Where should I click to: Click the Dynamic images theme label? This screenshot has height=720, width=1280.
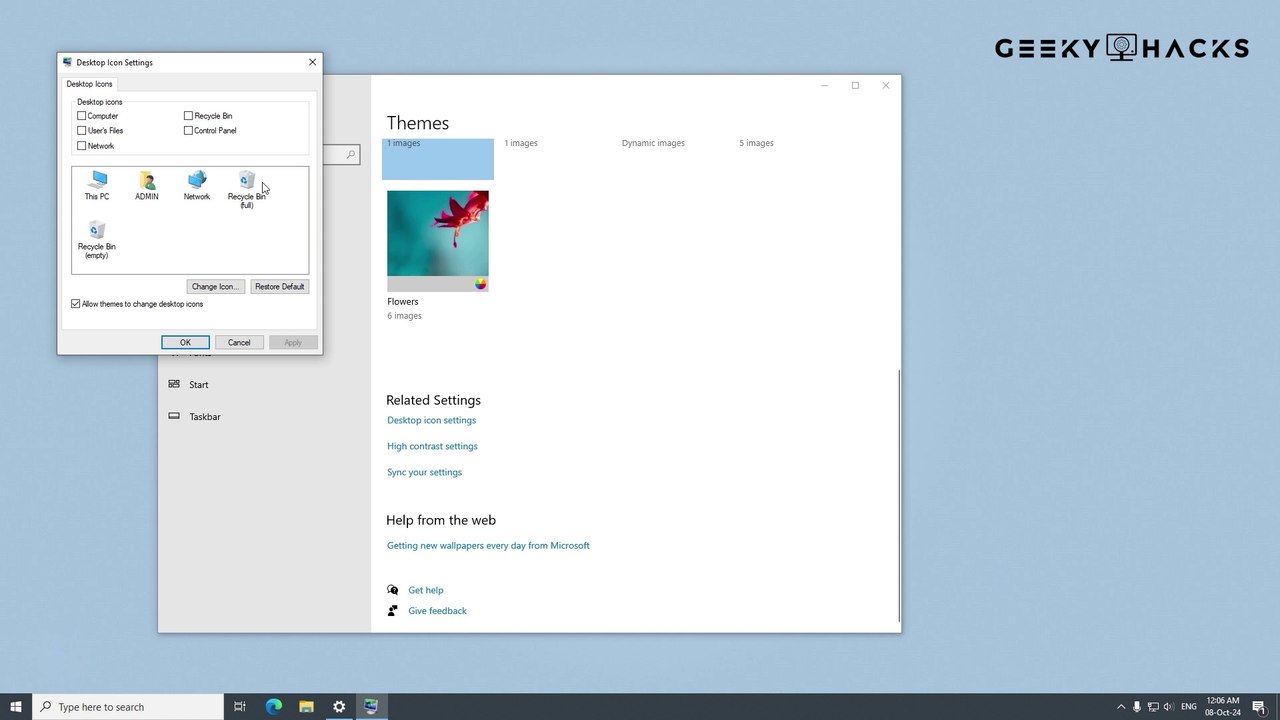(x=653, y=143)
